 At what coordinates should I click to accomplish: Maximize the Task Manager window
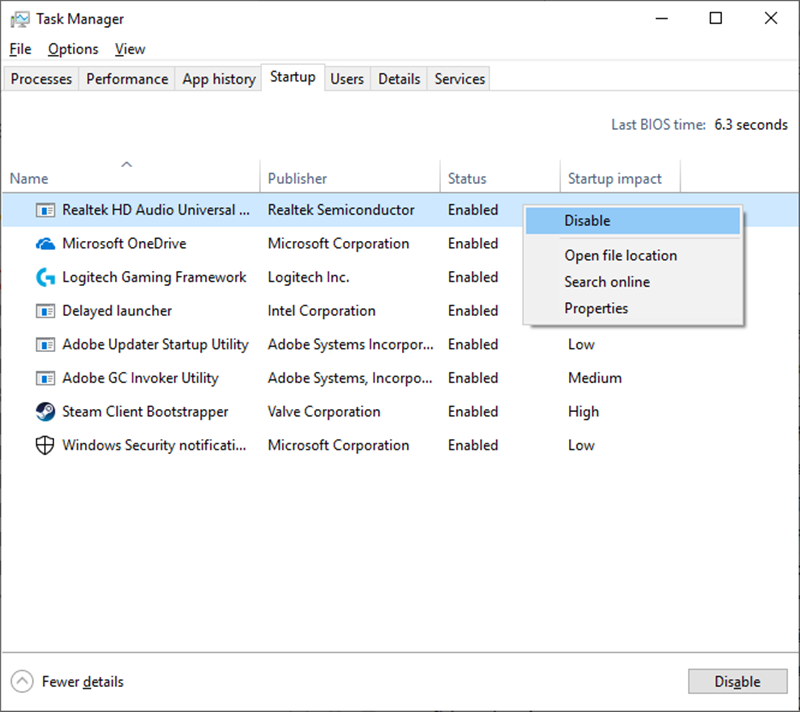coord(716,19)
